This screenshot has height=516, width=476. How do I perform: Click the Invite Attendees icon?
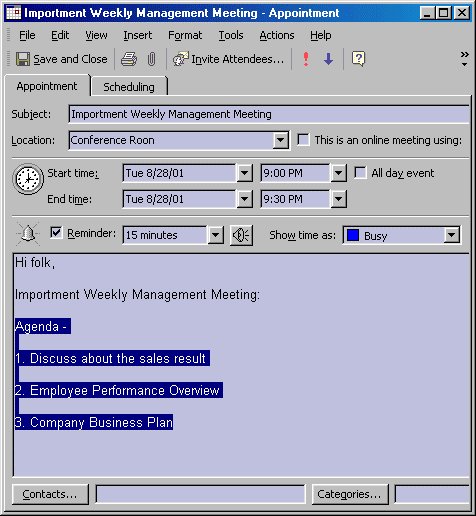pyautogui.click(x=180, y=59)
